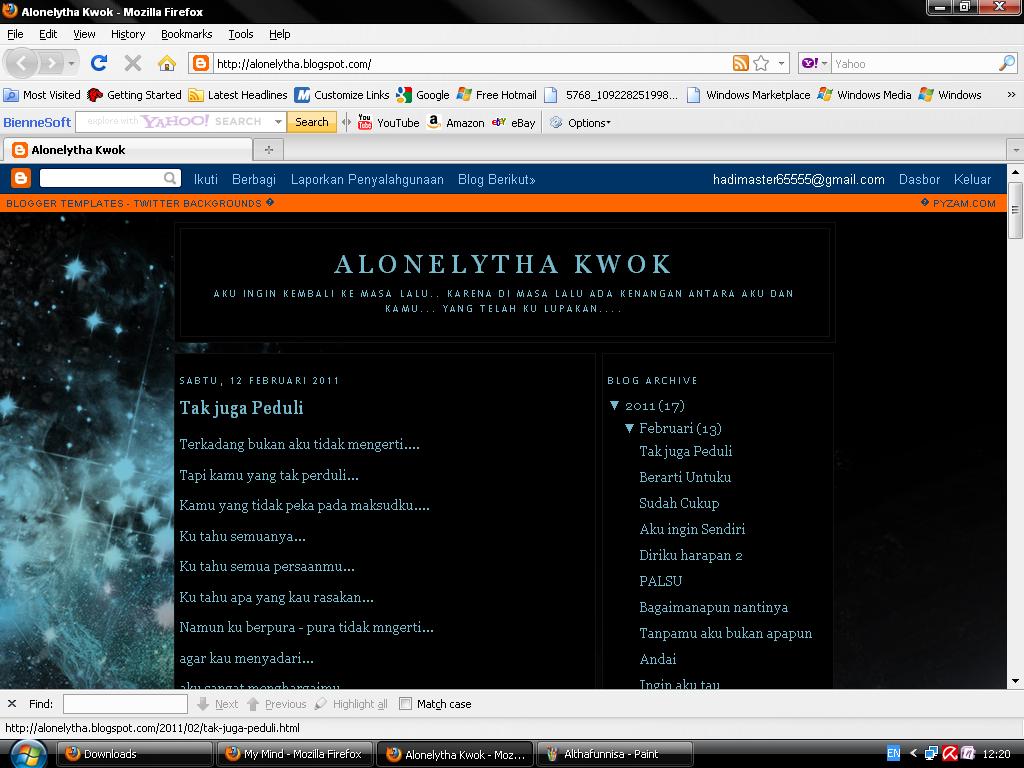Go to Blog Berikut» link
Screen dimensions: 1024x768
click(496, 179)
